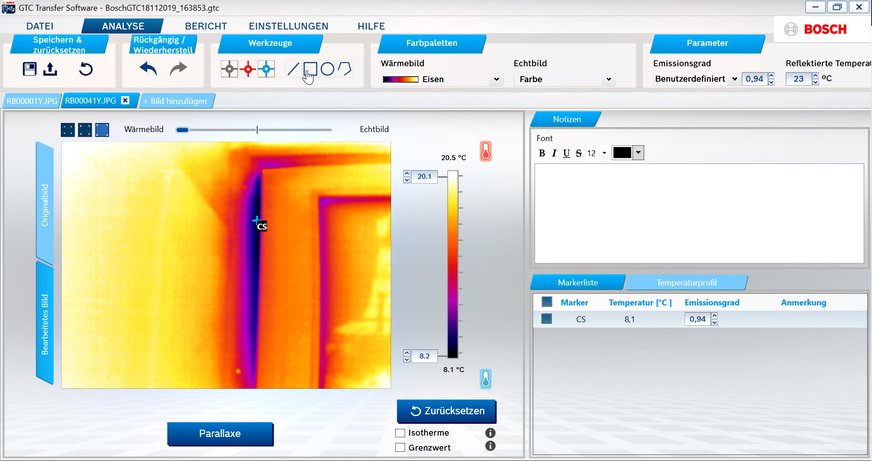Click the red hot thermometer icon
The width and height of the screenshot is (872, 461).
click(485, 151)
